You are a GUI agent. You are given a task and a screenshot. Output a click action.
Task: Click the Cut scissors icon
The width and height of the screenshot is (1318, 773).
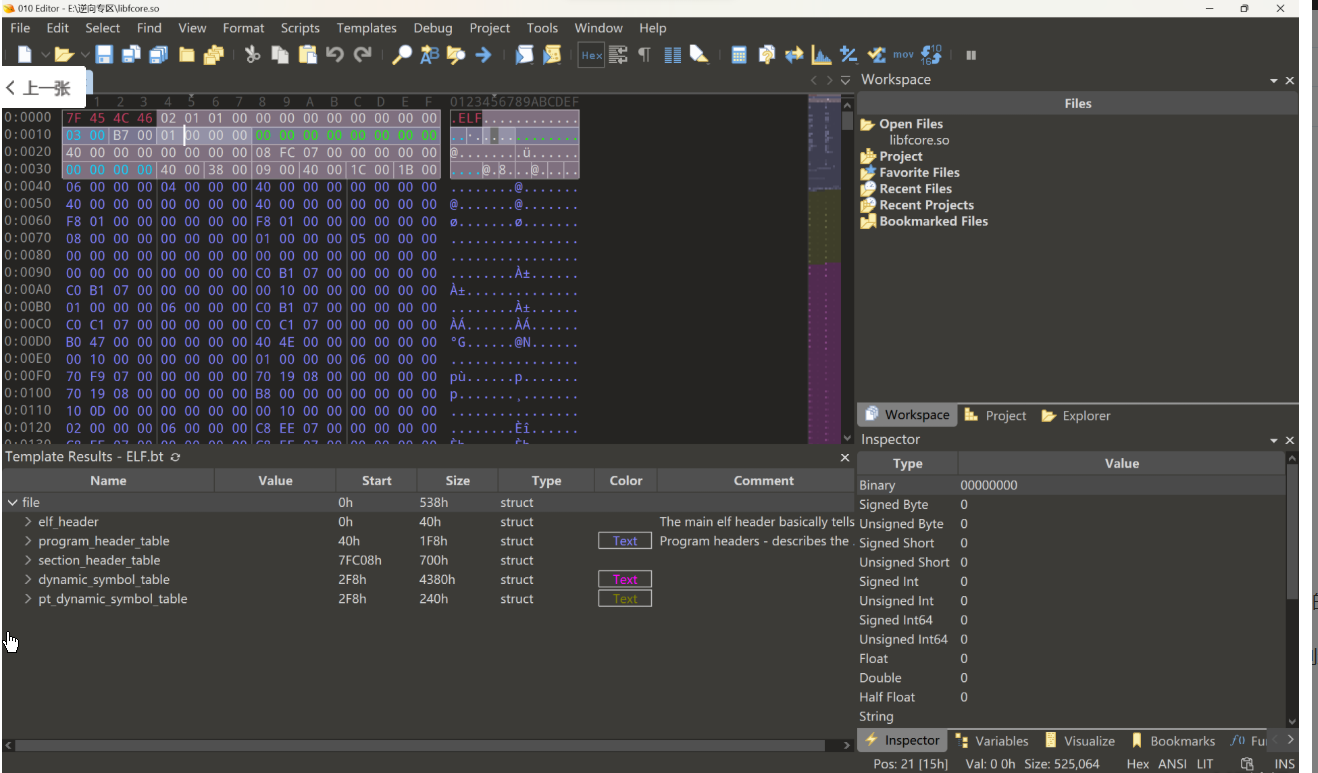pos(252,55)
